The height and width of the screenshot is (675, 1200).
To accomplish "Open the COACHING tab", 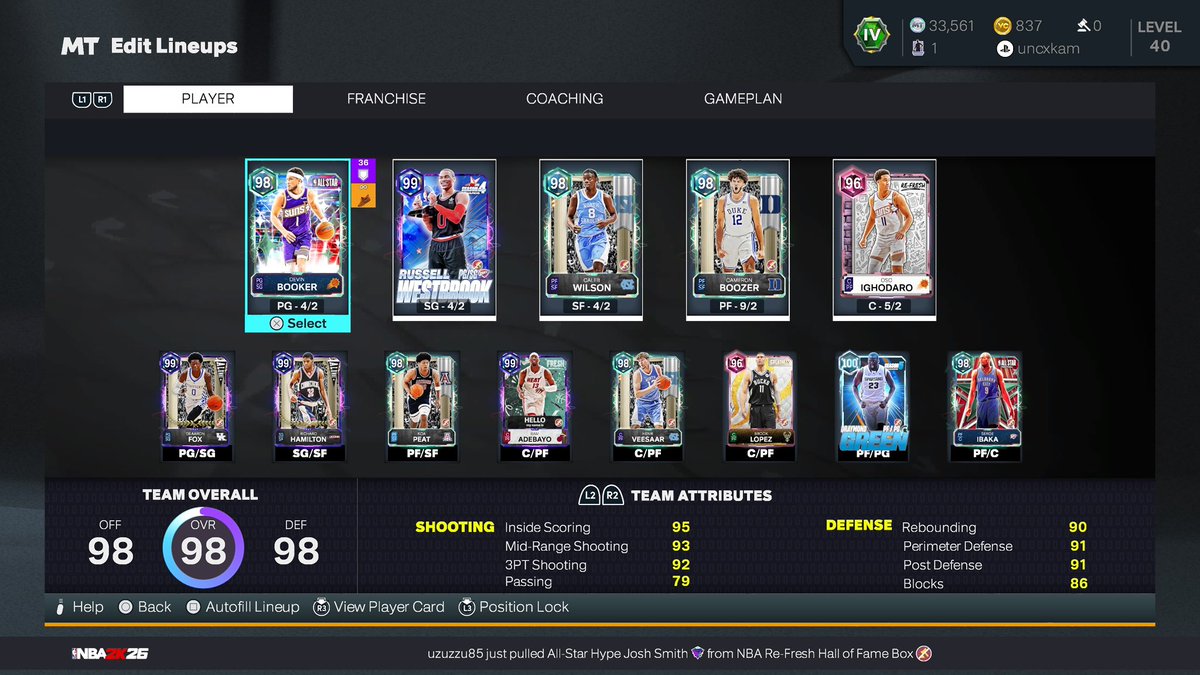I will 564,99.
